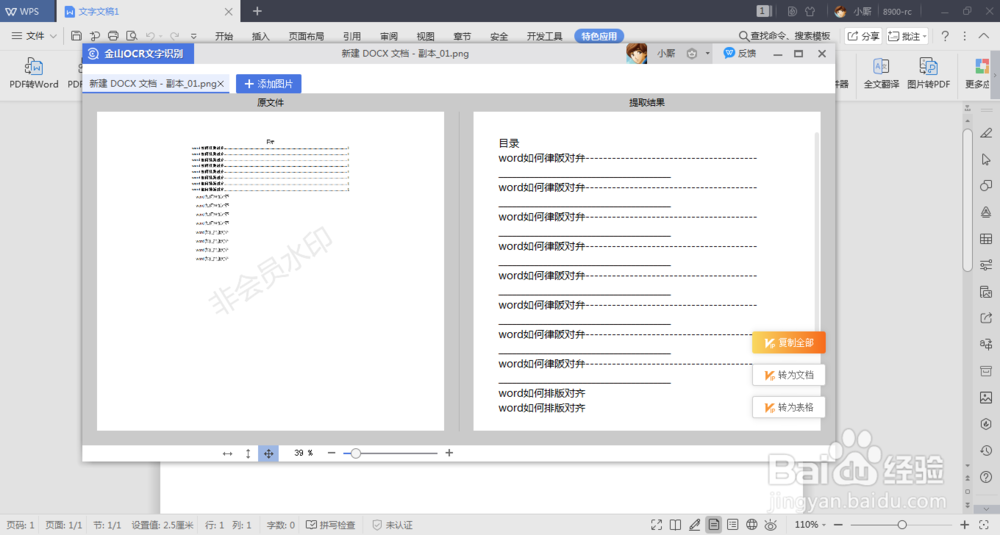Switch to the 开始 ribbon tab
This screenshot has height=535, width=1000.
224,36
